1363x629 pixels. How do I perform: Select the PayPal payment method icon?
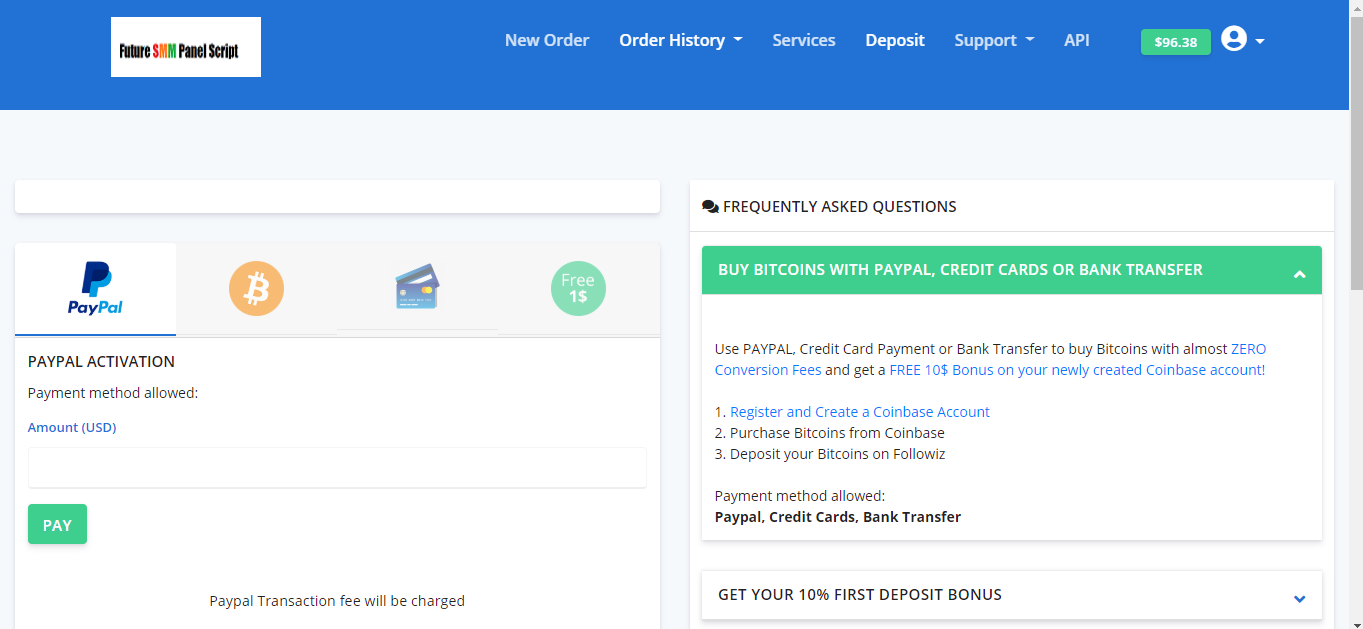point(95,288)
